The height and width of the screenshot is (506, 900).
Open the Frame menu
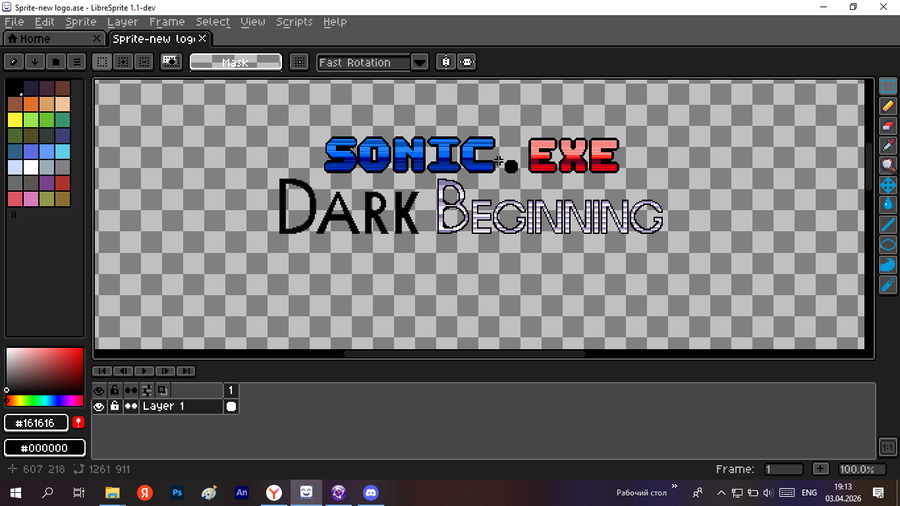(166, 22)
